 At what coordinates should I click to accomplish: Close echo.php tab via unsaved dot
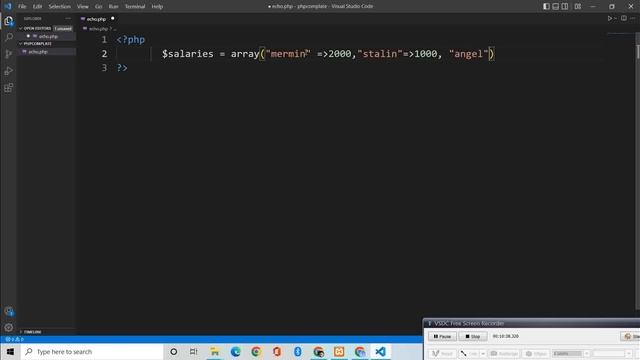pyautogui.click(x=113, y=18)
